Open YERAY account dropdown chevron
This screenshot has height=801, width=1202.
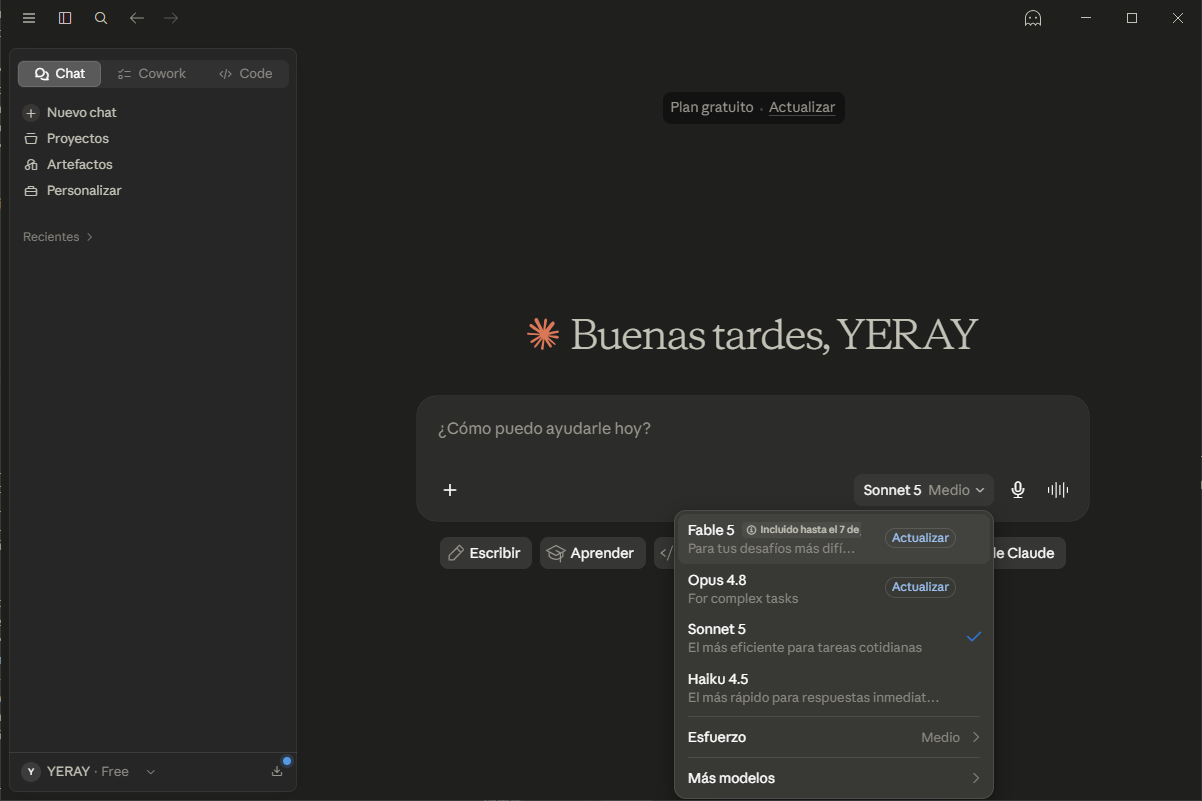point(151,772)
